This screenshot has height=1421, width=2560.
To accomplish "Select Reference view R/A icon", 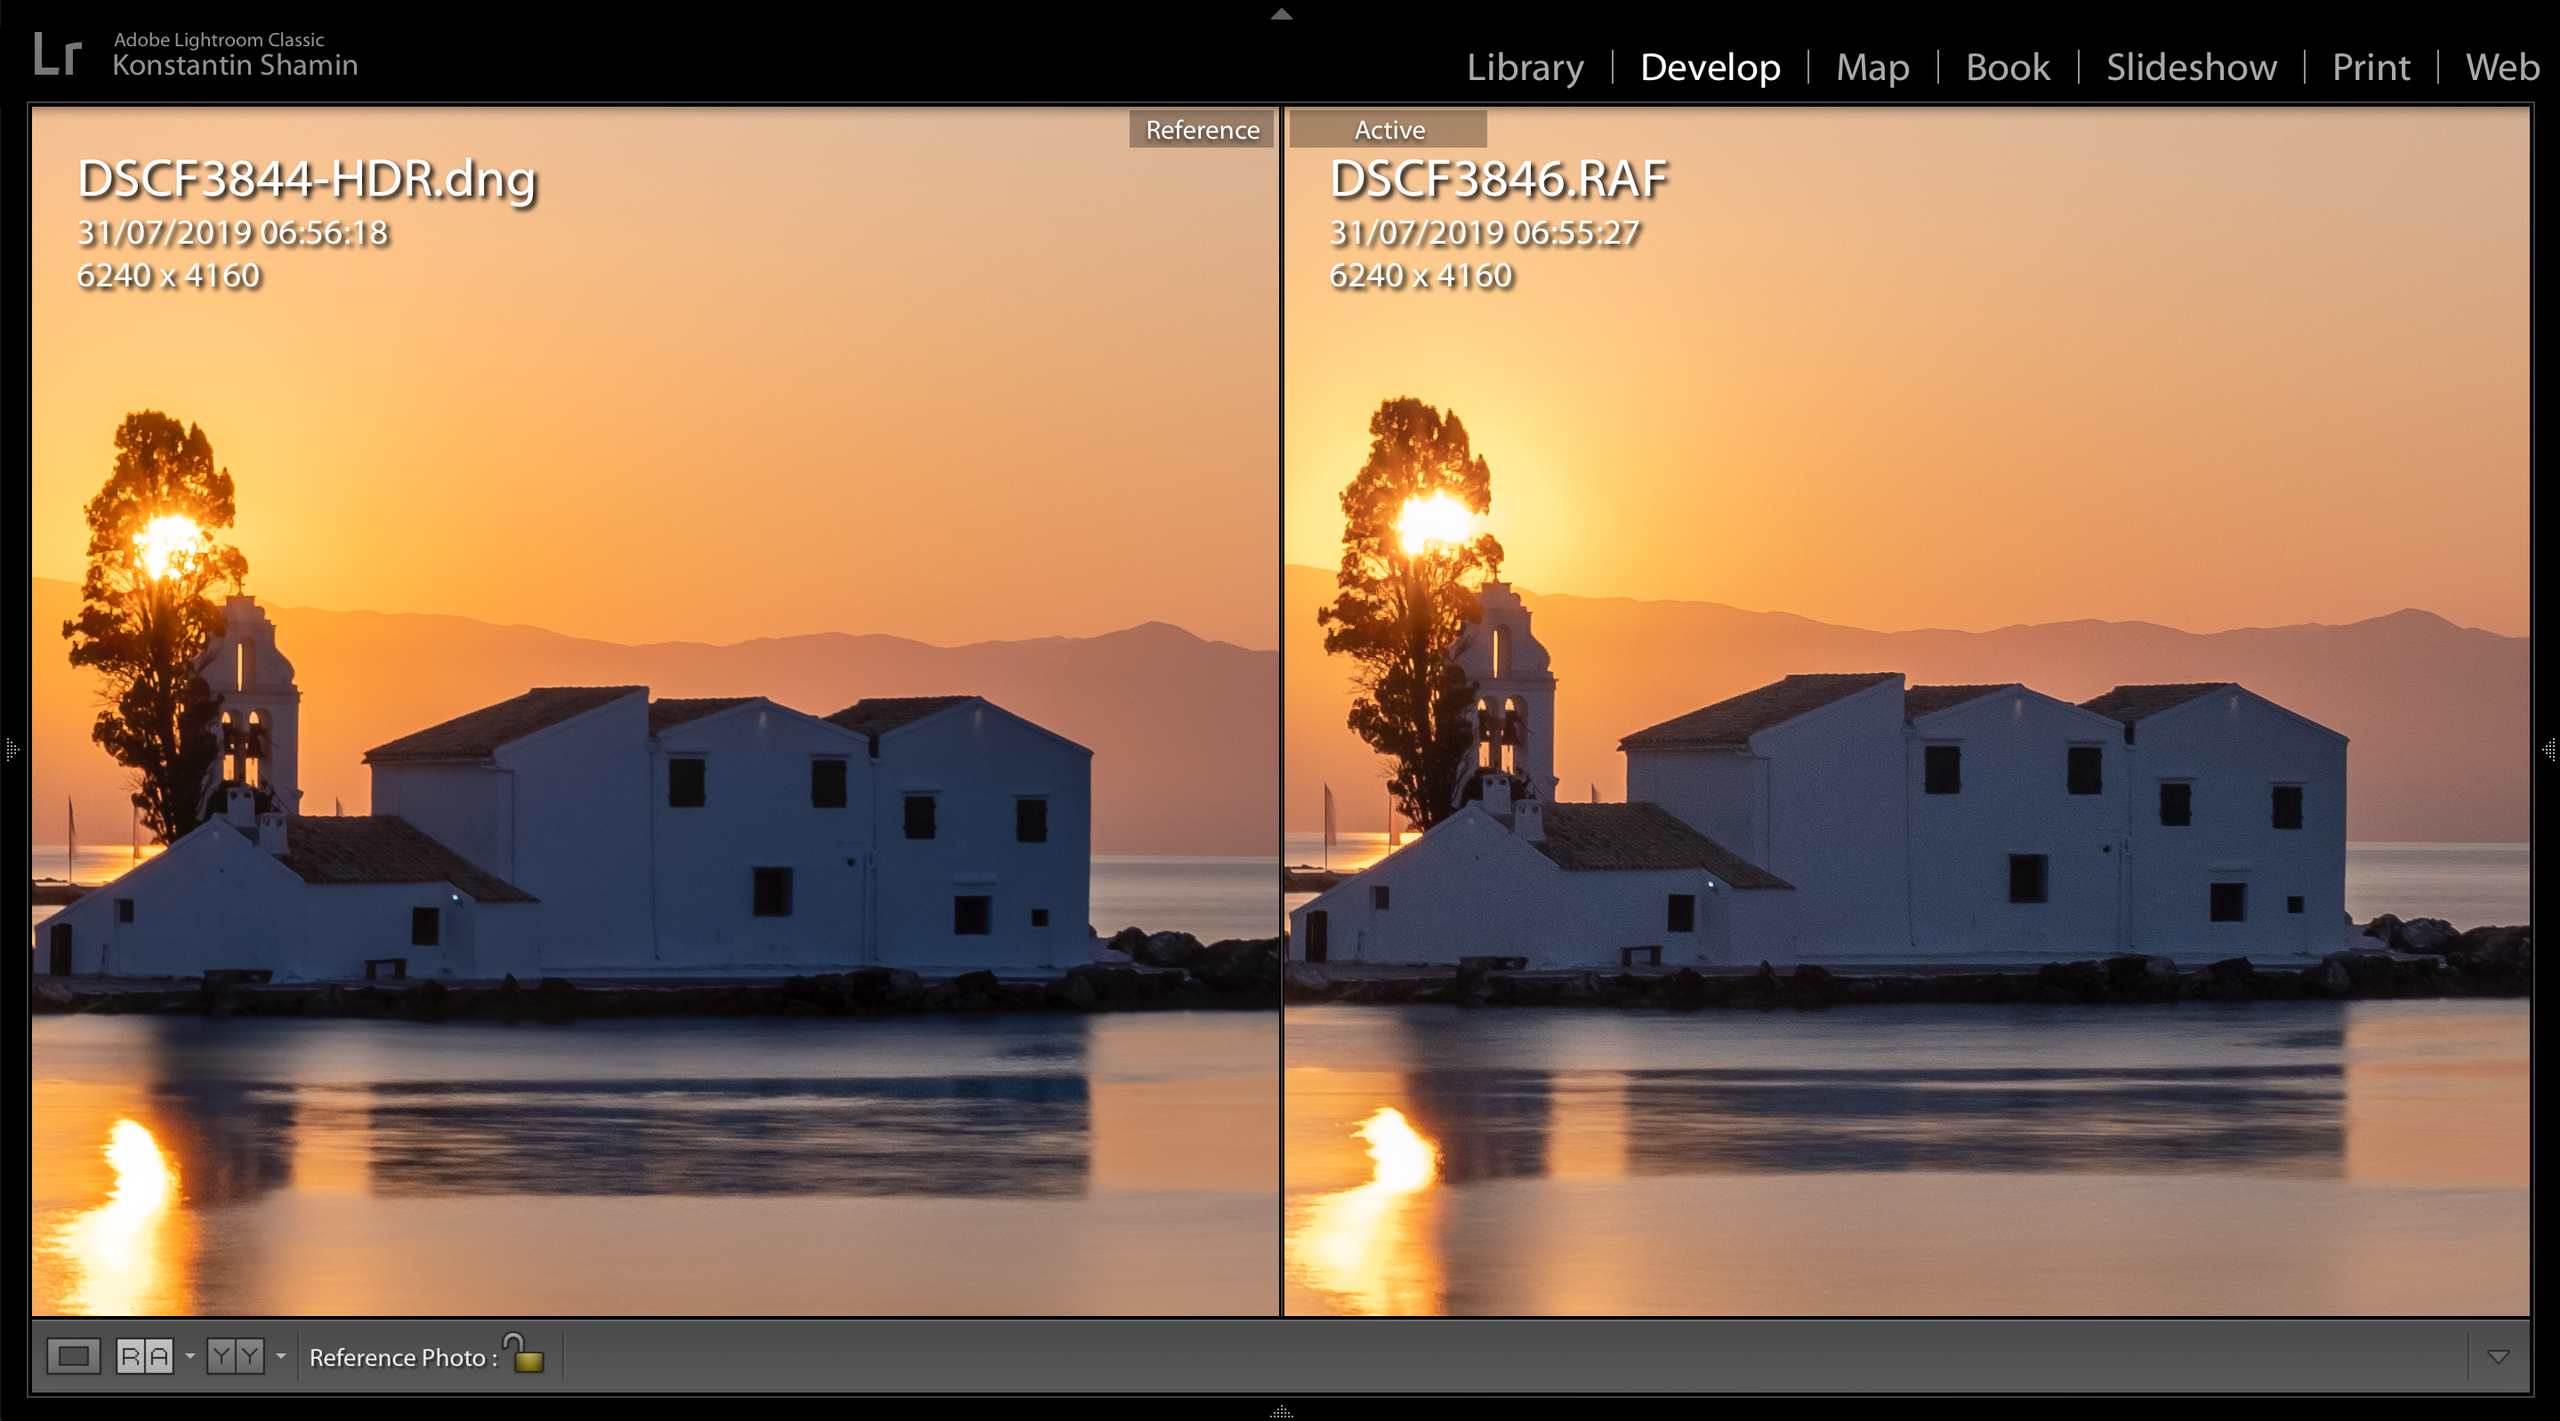I will [x=145, y=1357].
